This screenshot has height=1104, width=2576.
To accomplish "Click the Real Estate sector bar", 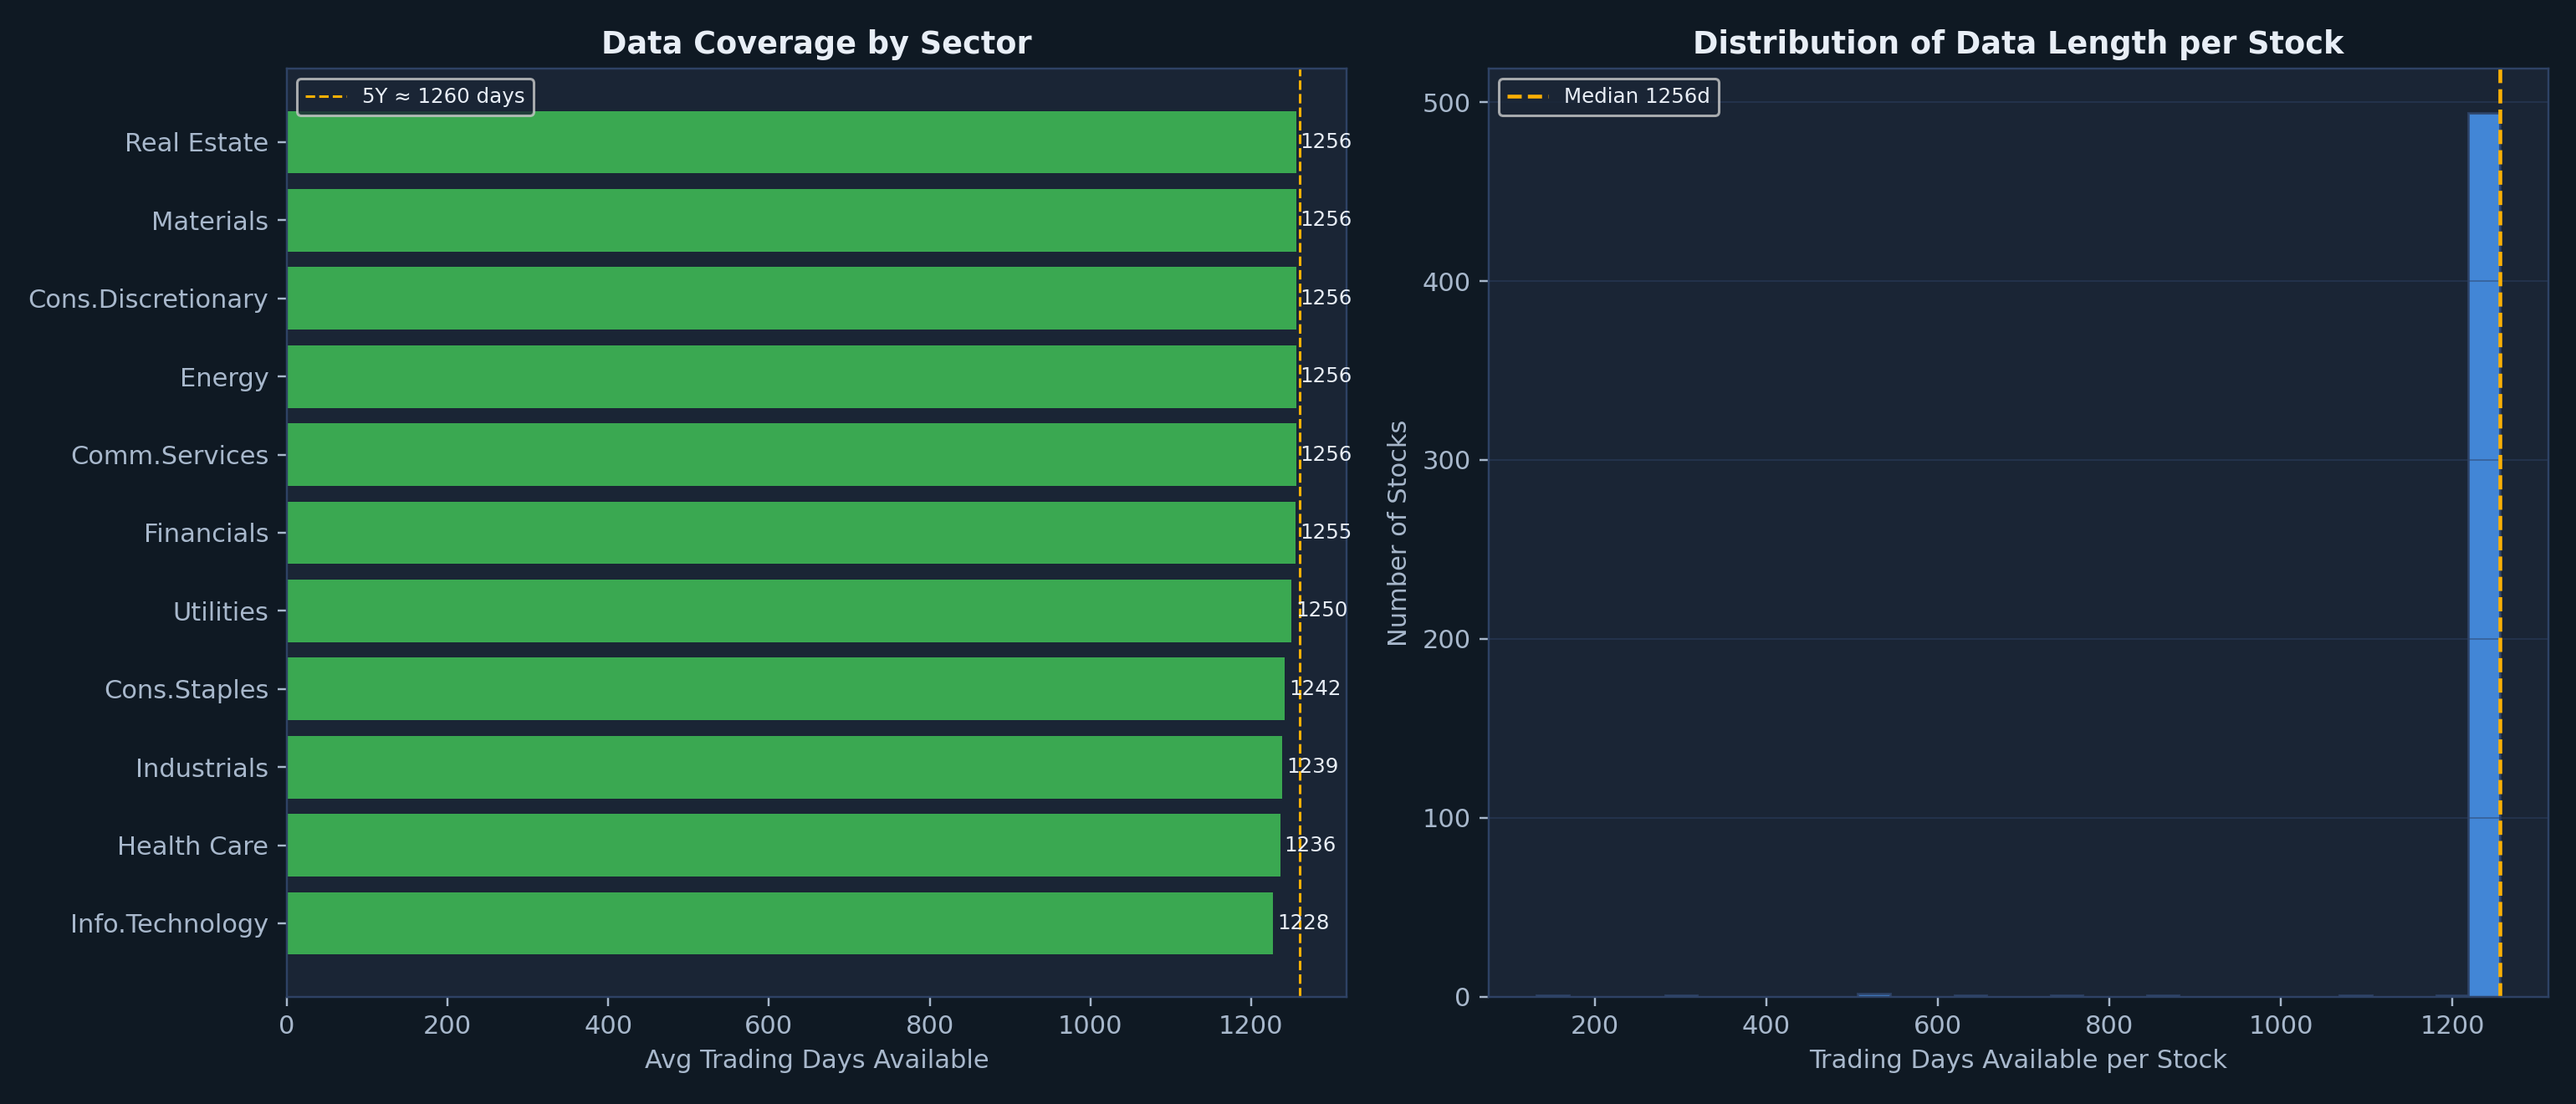I will point(791,142).
